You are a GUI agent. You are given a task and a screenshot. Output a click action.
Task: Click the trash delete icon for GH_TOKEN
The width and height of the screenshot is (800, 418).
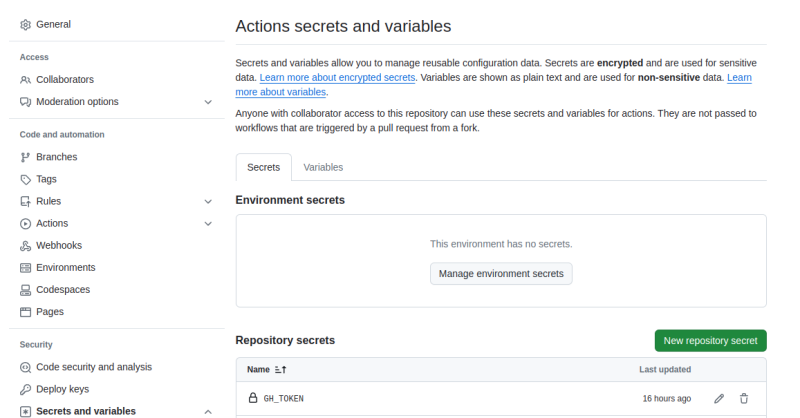744,398
